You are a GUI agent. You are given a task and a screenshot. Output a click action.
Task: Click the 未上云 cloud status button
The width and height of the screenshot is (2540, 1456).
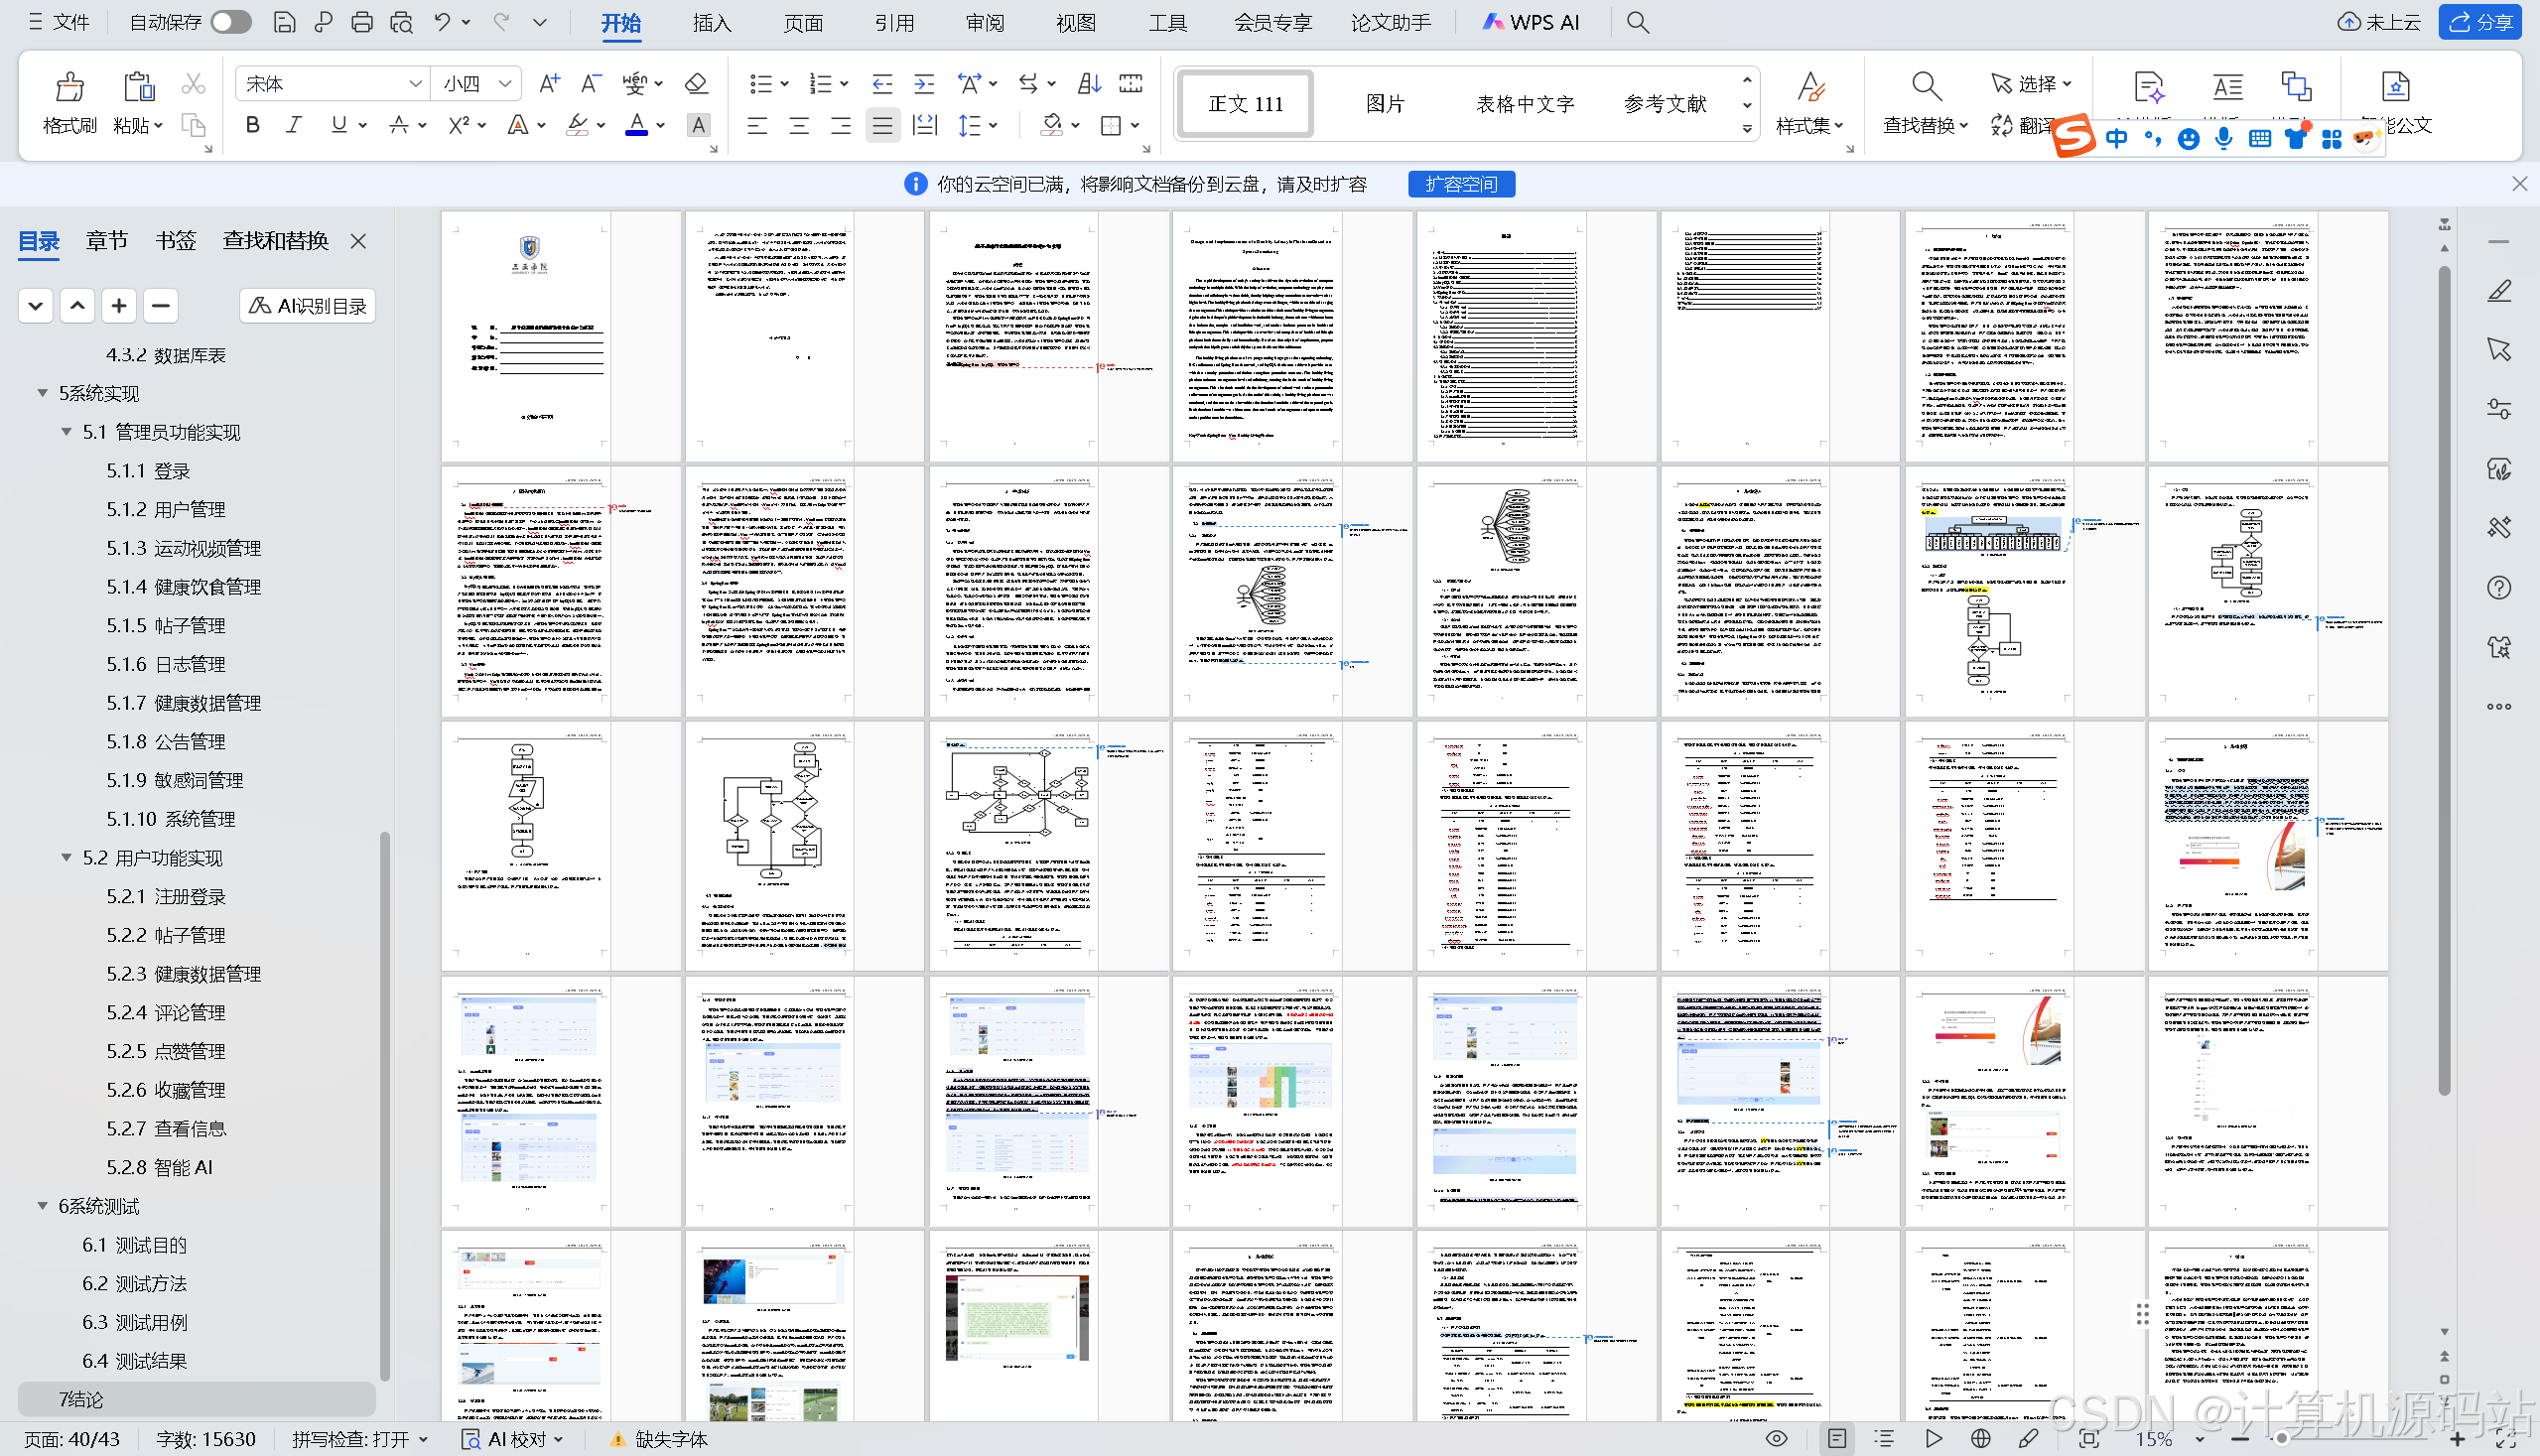(2379, 22)
